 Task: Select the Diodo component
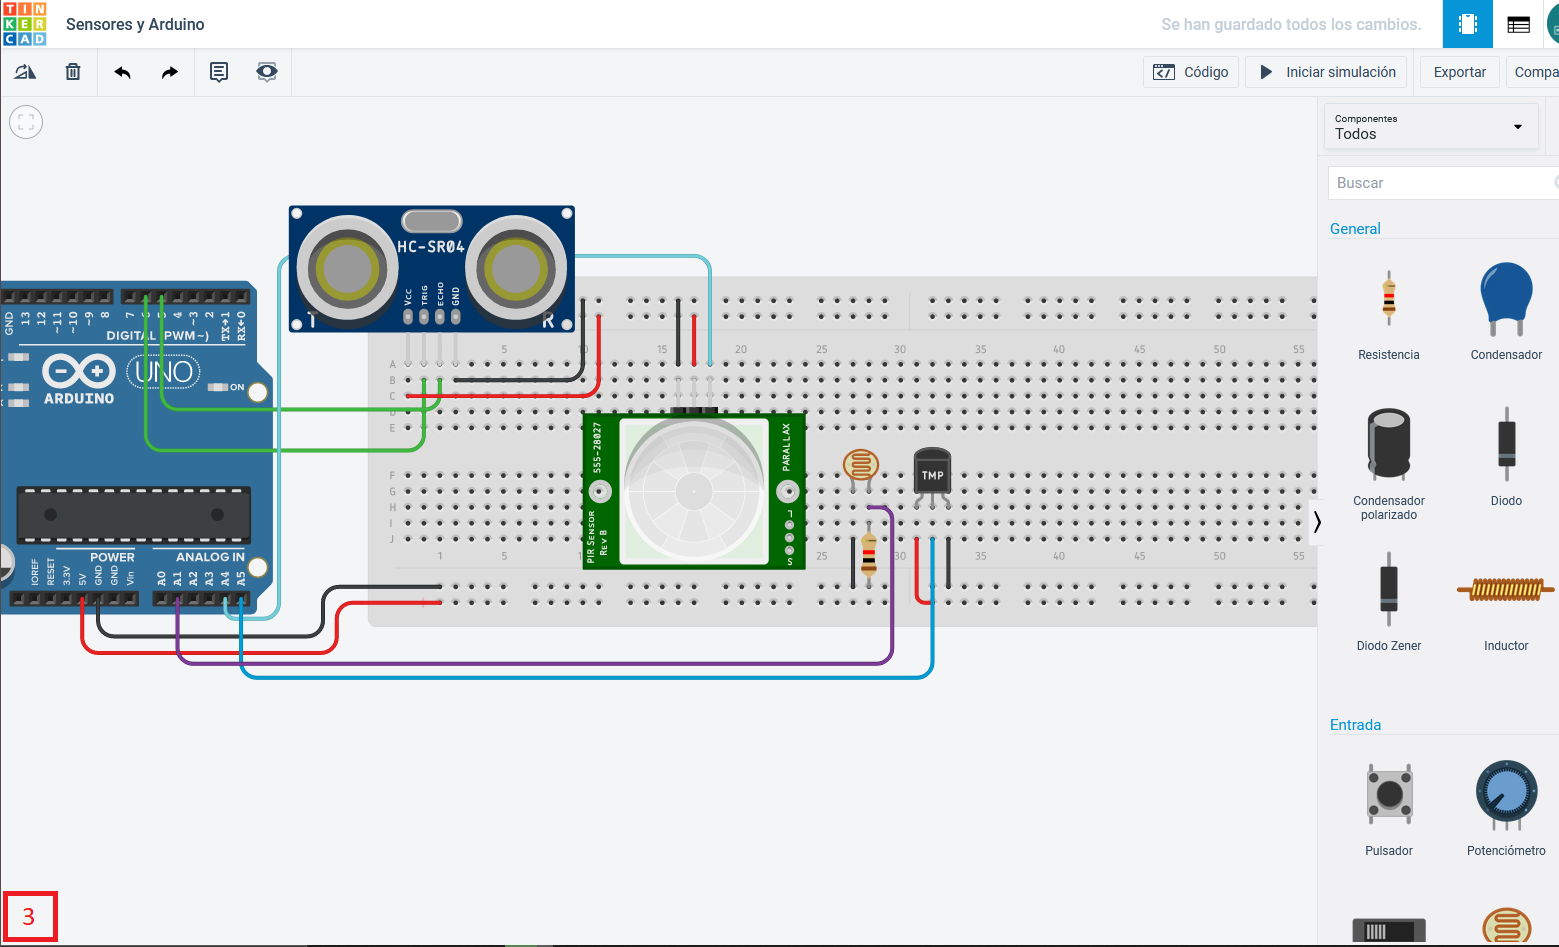(1506, 456)
